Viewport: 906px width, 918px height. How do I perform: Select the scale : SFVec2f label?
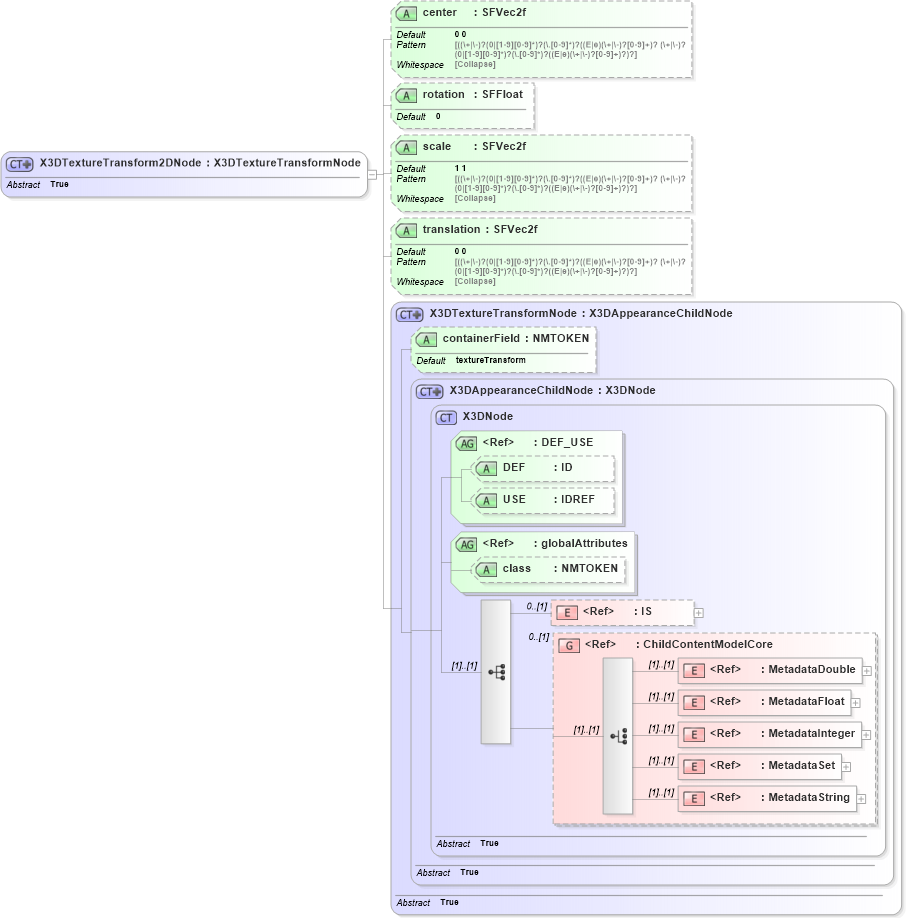(x=475, y=146)
